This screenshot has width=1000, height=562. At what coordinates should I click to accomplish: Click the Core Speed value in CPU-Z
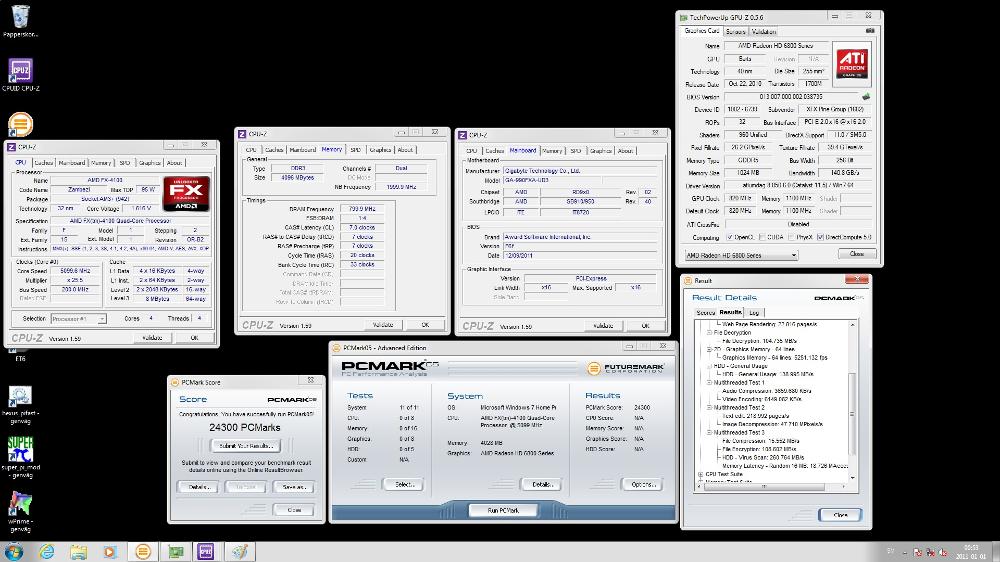coord(75,271)
